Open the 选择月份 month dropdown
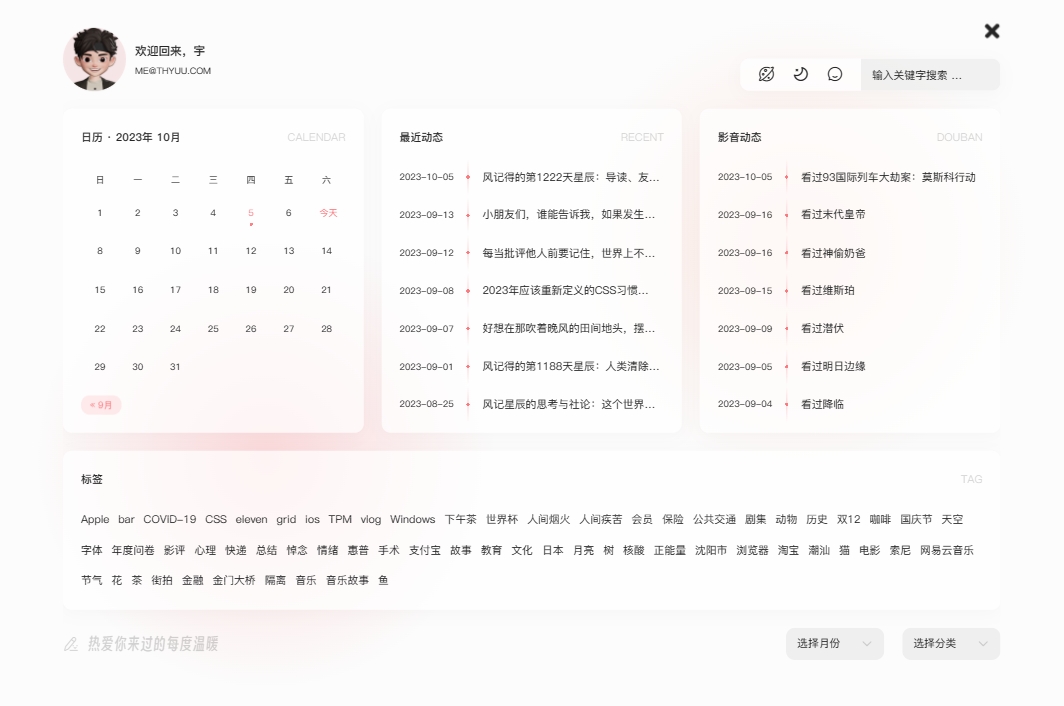The image size is (1064, 706). click(834, 644)
